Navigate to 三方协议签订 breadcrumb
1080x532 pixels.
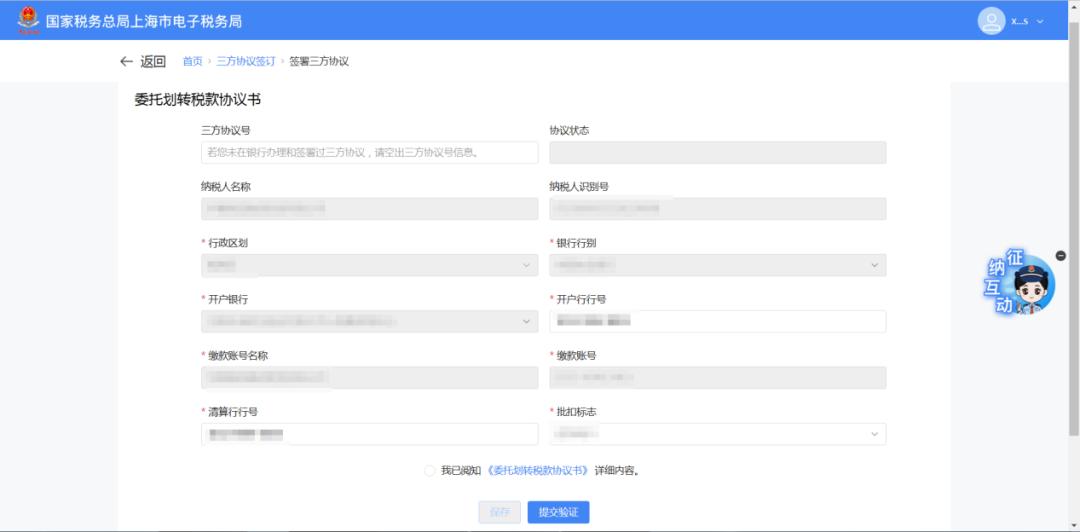tap(245, 62)
